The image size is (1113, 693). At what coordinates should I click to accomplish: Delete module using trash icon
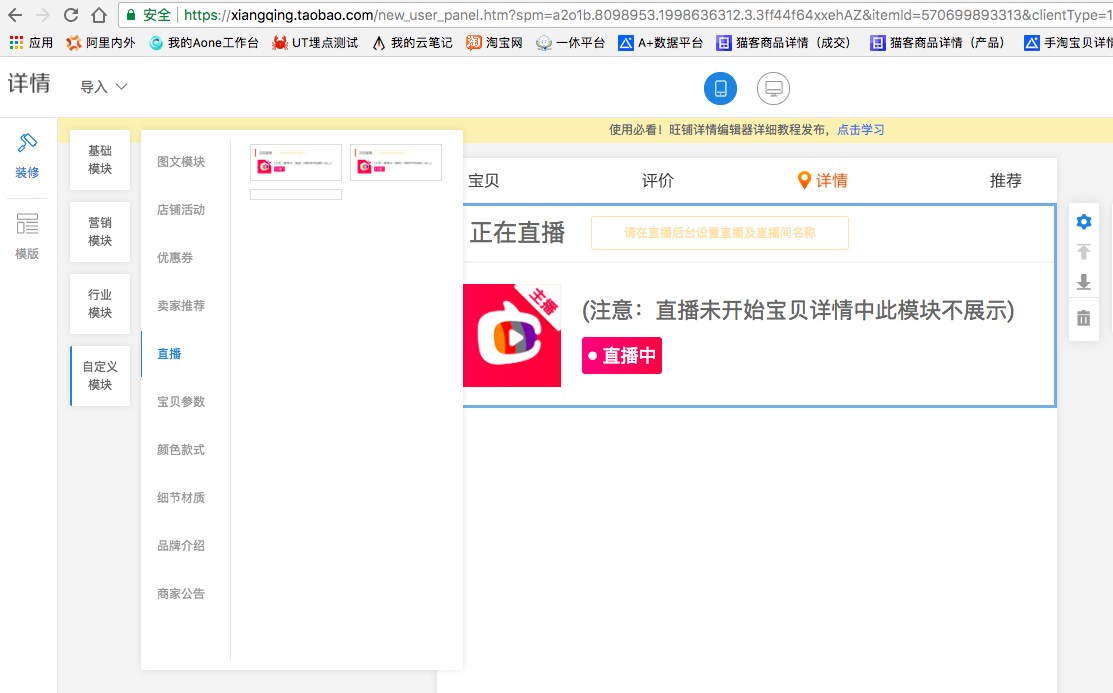[x=1083, y=319]
